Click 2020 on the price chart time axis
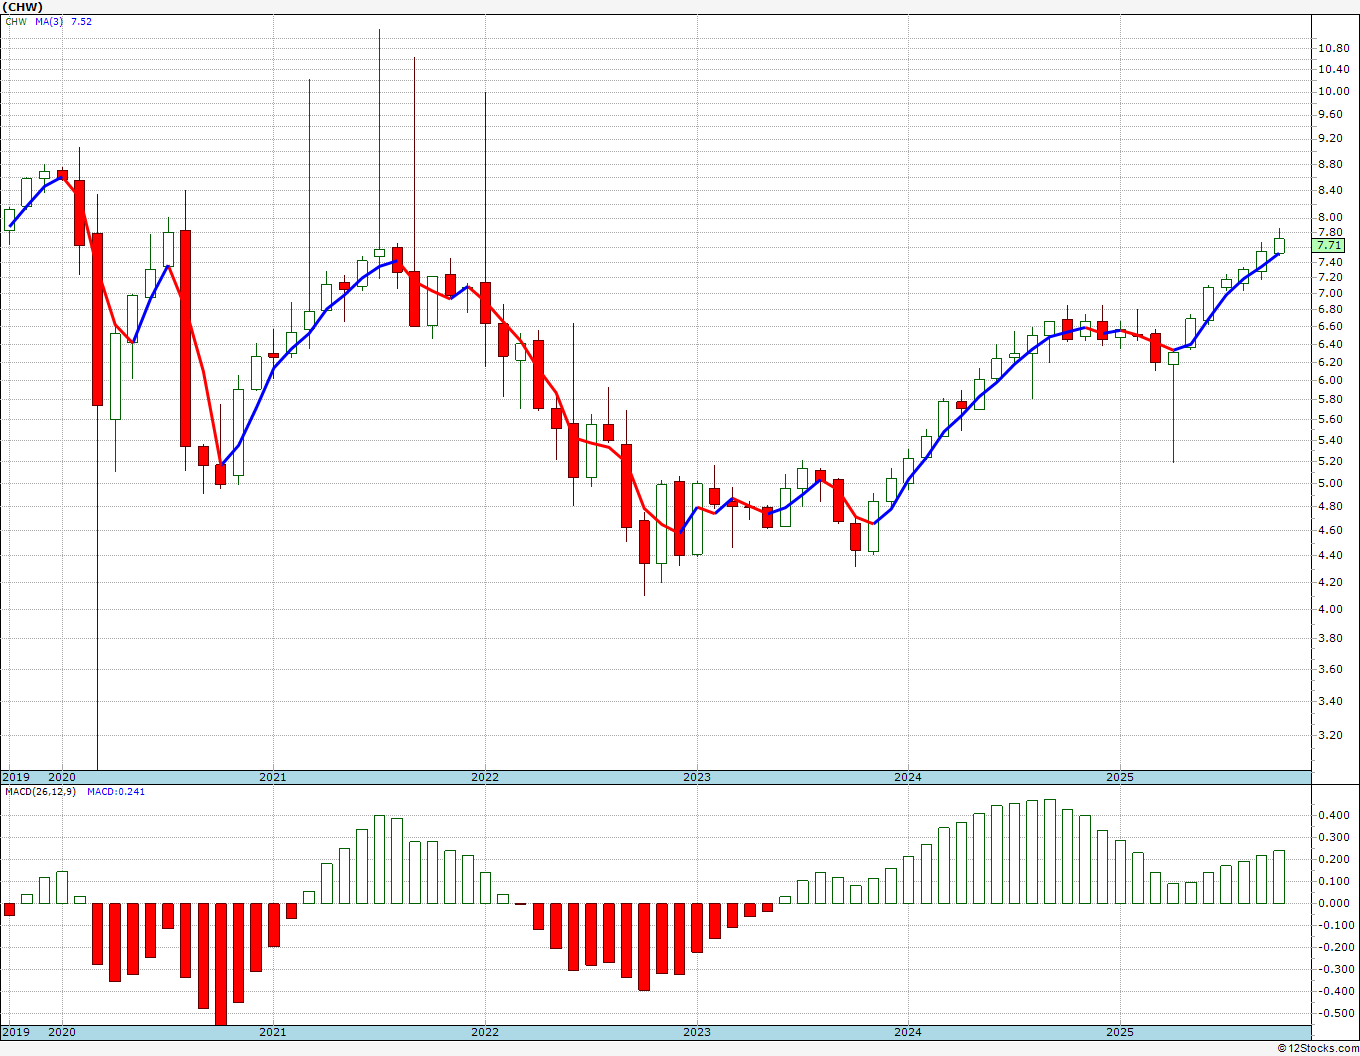 tap(62, 777)
